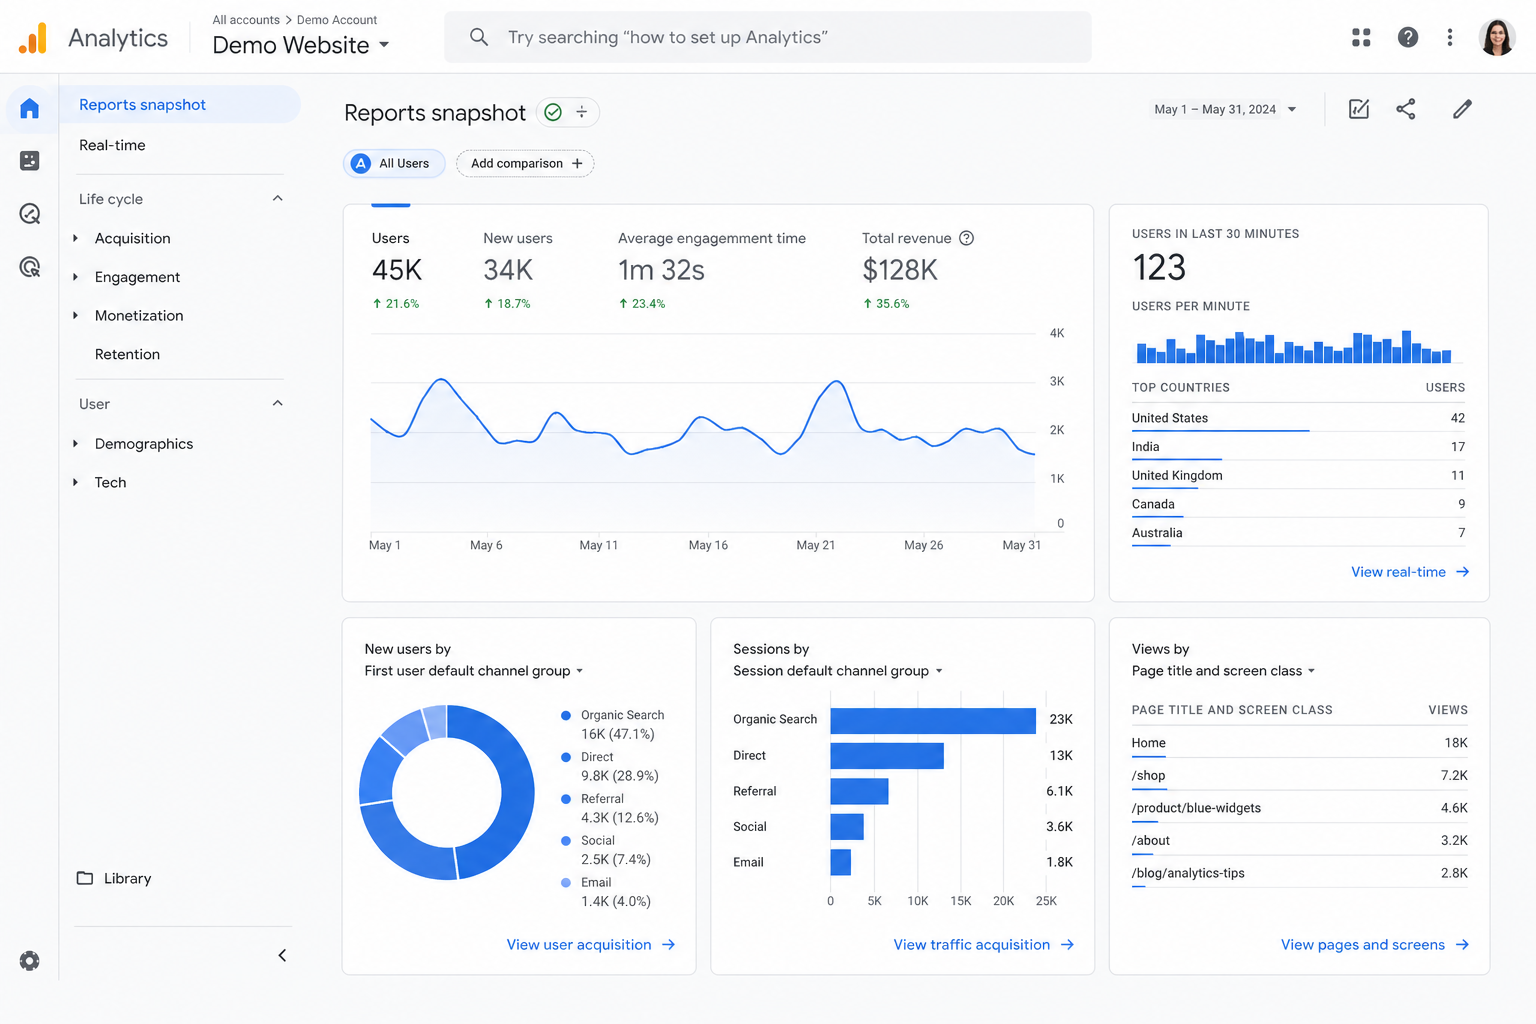
Task: Collapse the Life cycle section
Action: click(x=278, y=198)
